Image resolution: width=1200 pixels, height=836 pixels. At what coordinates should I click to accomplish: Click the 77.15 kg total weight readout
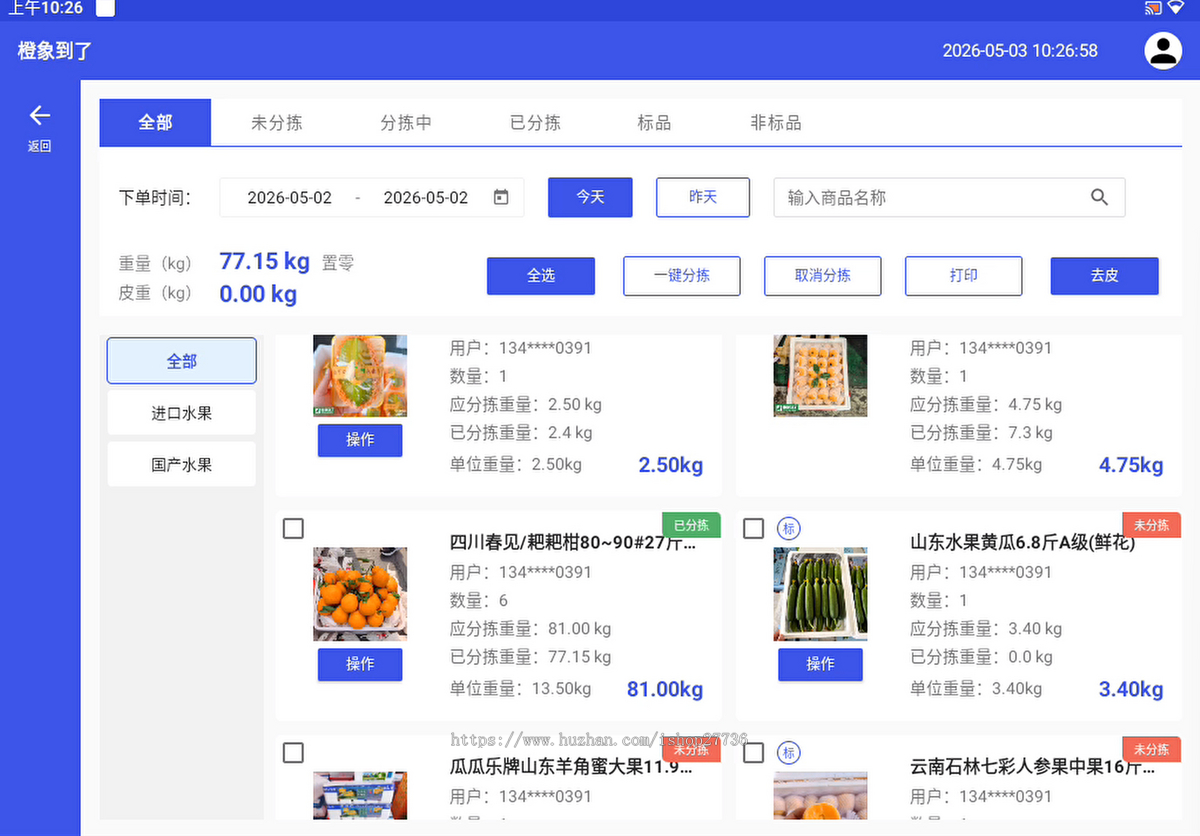[x=265, y=261]
